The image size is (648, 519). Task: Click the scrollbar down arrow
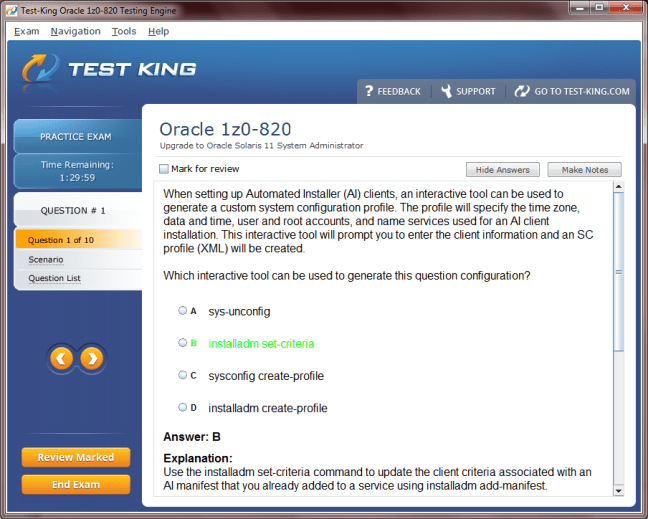click(619, 490)
